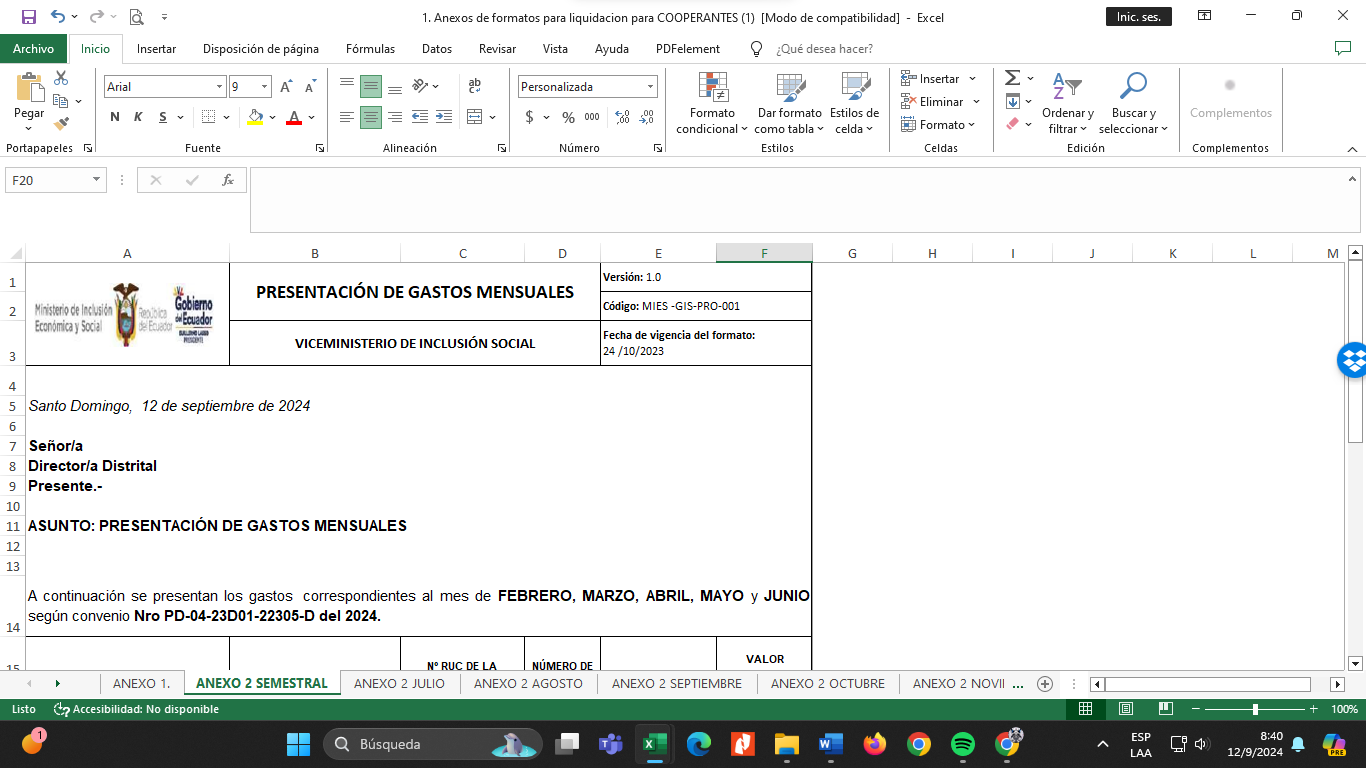This screenshot has width=1366, height=768.
Task: Click the Cut scissors icon
Action: coord(61,78)
